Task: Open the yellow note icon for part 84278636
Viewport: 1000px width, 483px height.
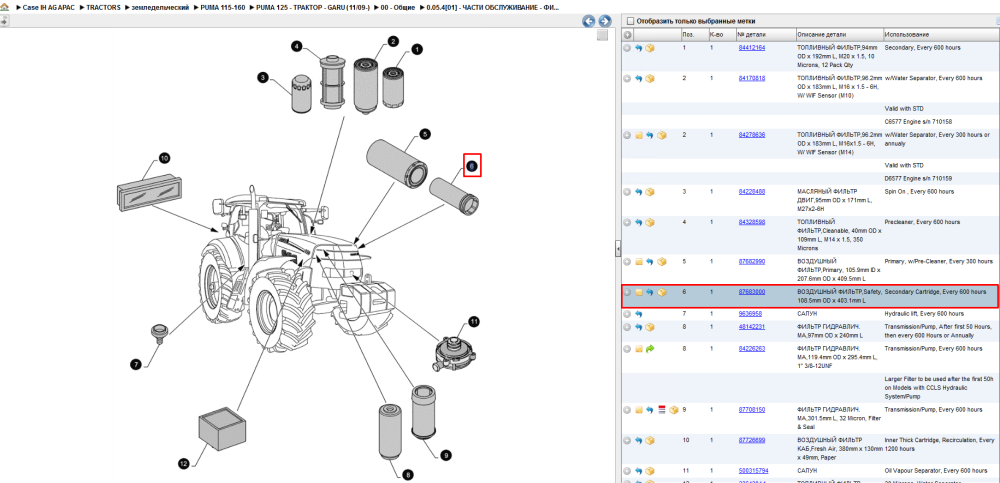Action: [638, 135]
